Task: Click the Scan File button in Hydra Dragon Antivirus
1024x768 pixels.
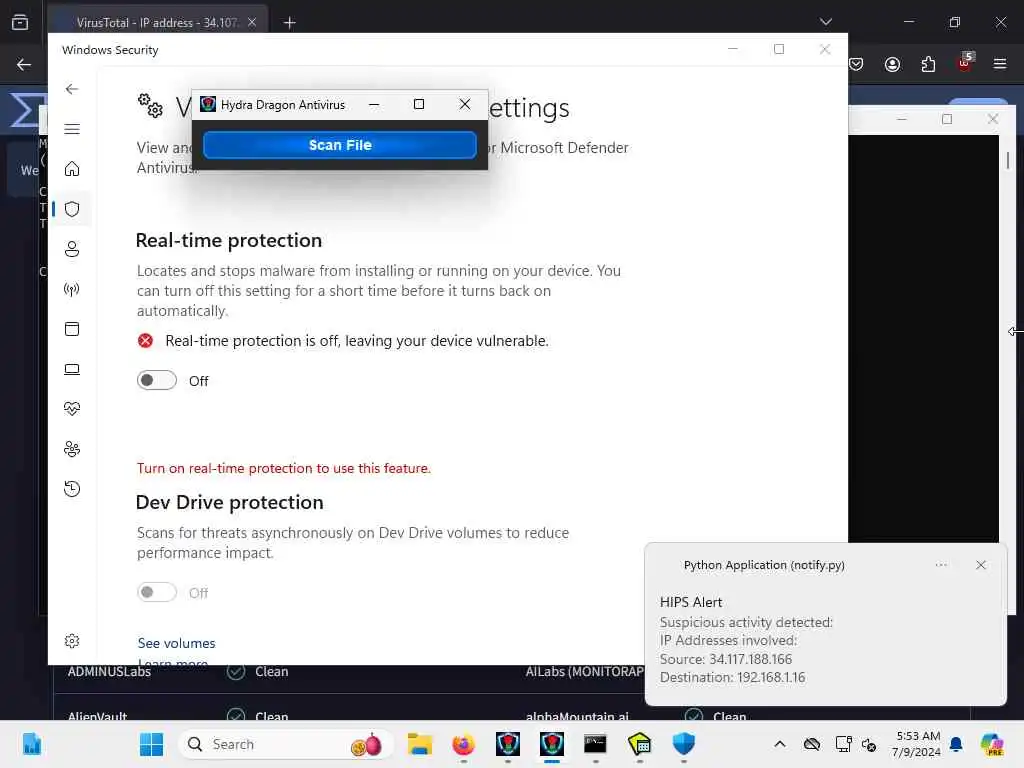Action: [340, 145]
